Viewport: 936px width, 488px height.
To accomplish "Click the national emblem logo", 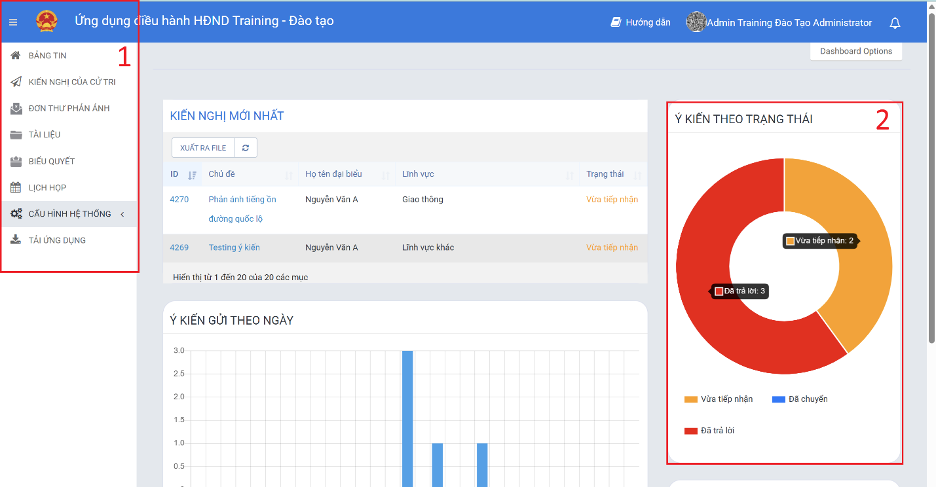I will 46,21.
